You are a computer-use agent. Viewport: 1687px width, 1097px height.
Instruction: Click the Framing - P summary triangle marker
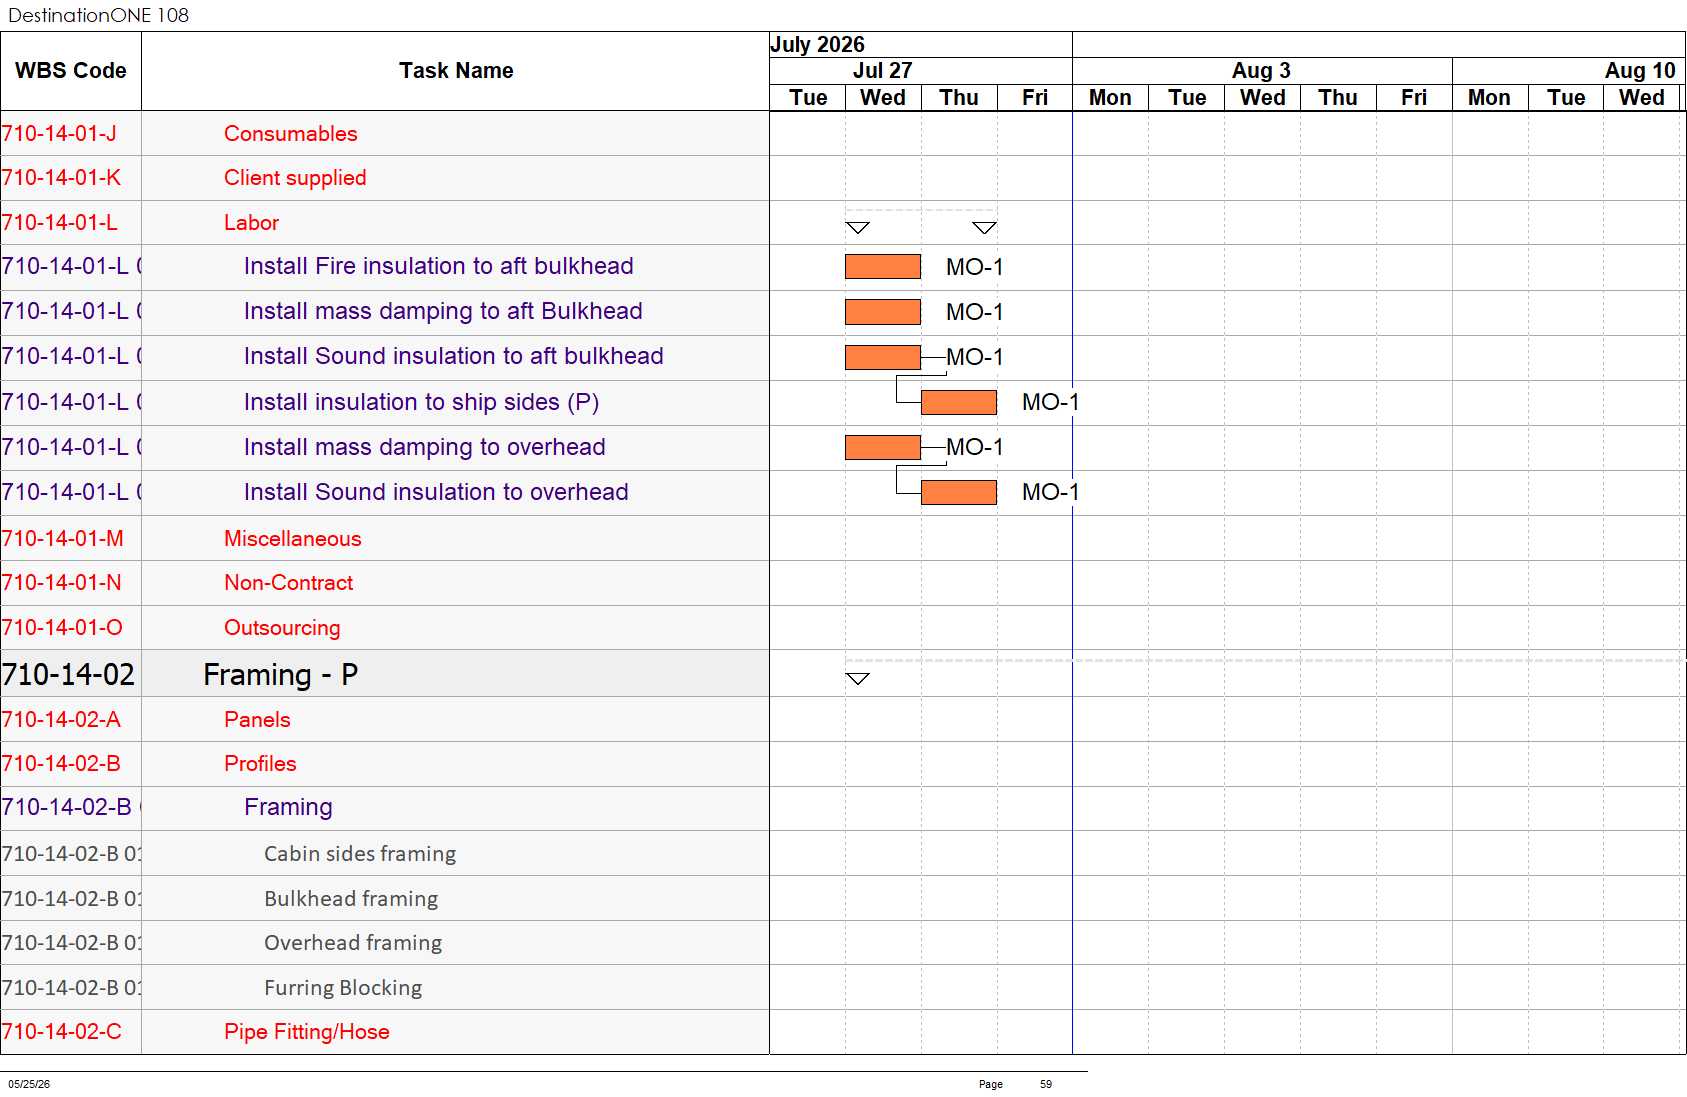click(x=858, y=679)
